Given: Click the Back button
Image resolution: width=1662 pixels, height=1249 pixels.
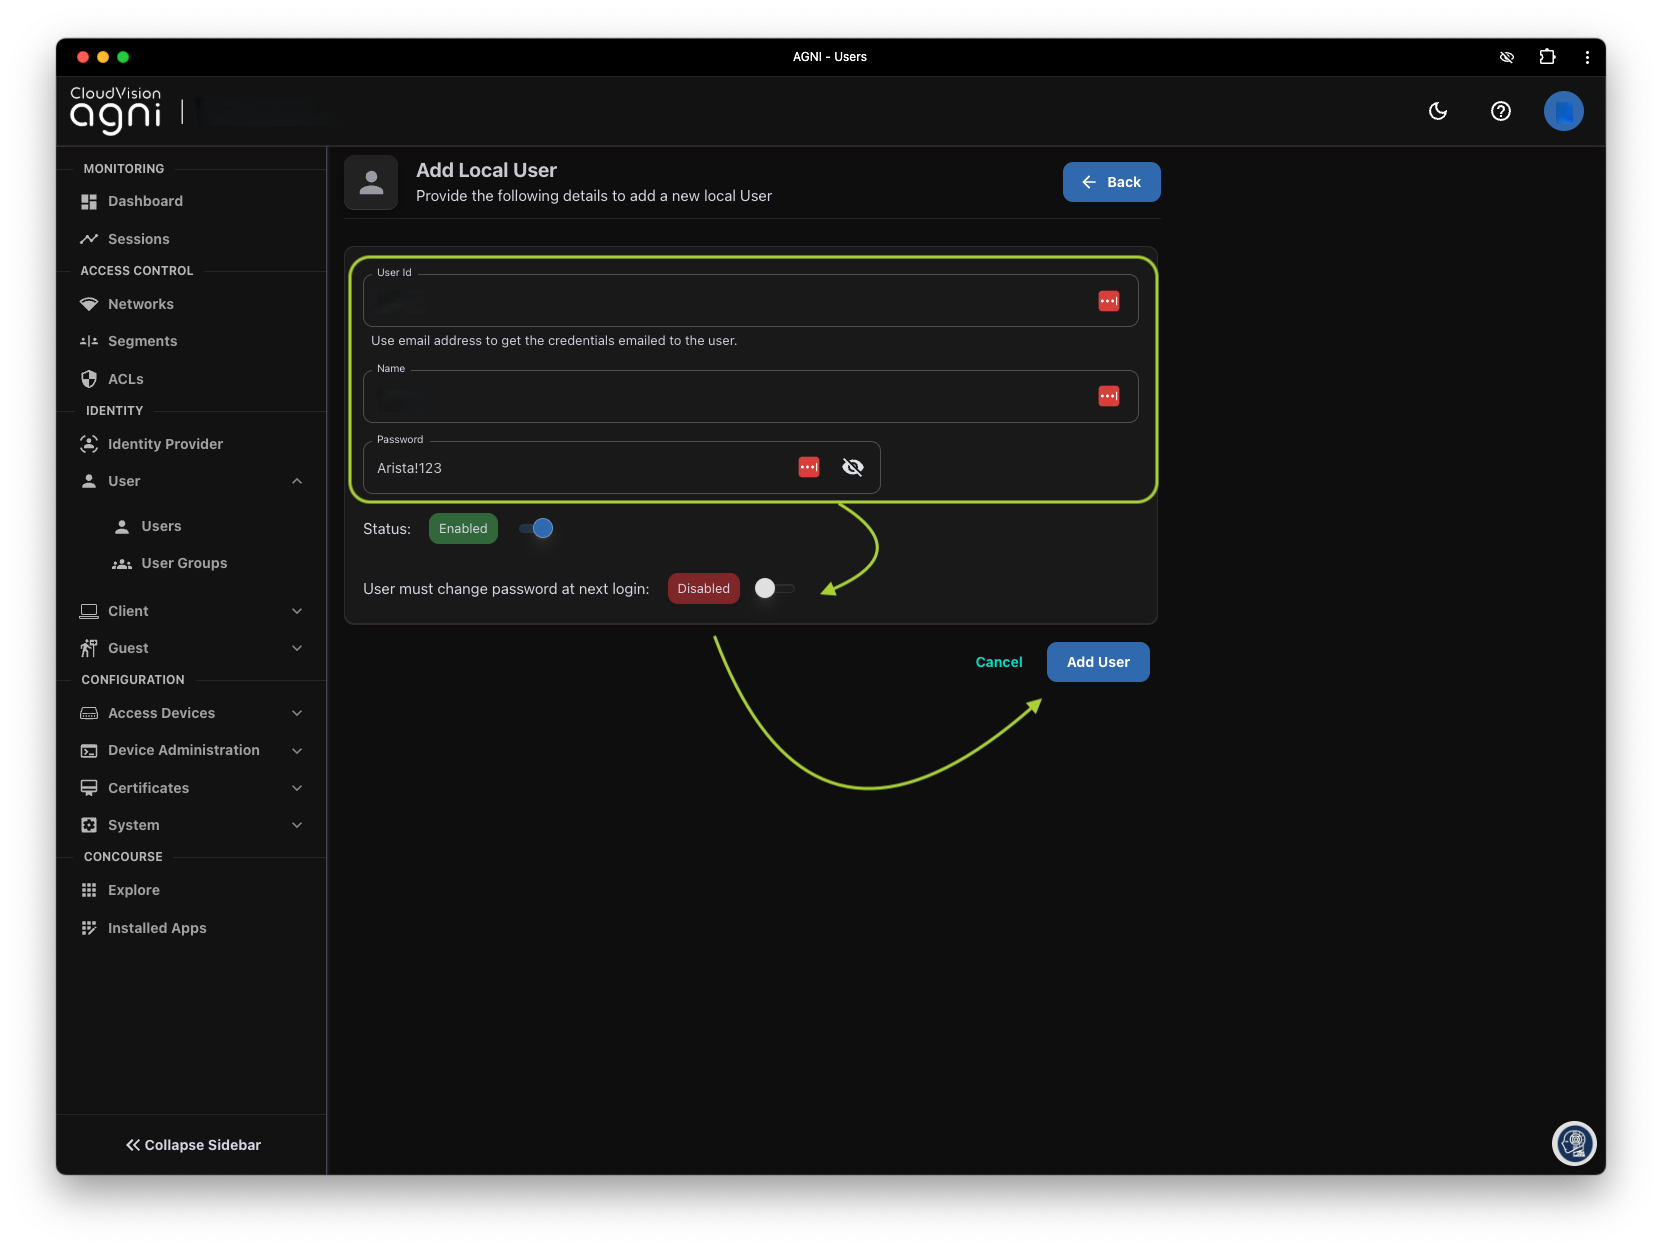Looking at the screenshot, I should pos(1111,182).
